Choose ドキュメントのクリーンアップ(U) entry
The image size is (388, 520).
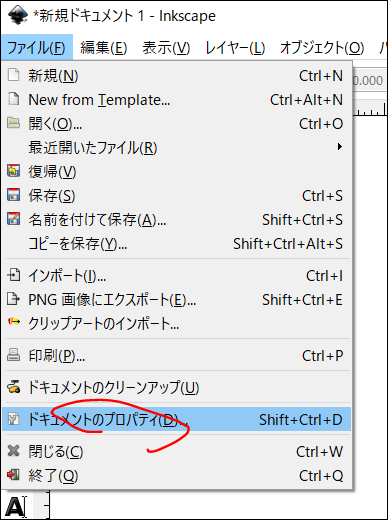tap(177, 387)
